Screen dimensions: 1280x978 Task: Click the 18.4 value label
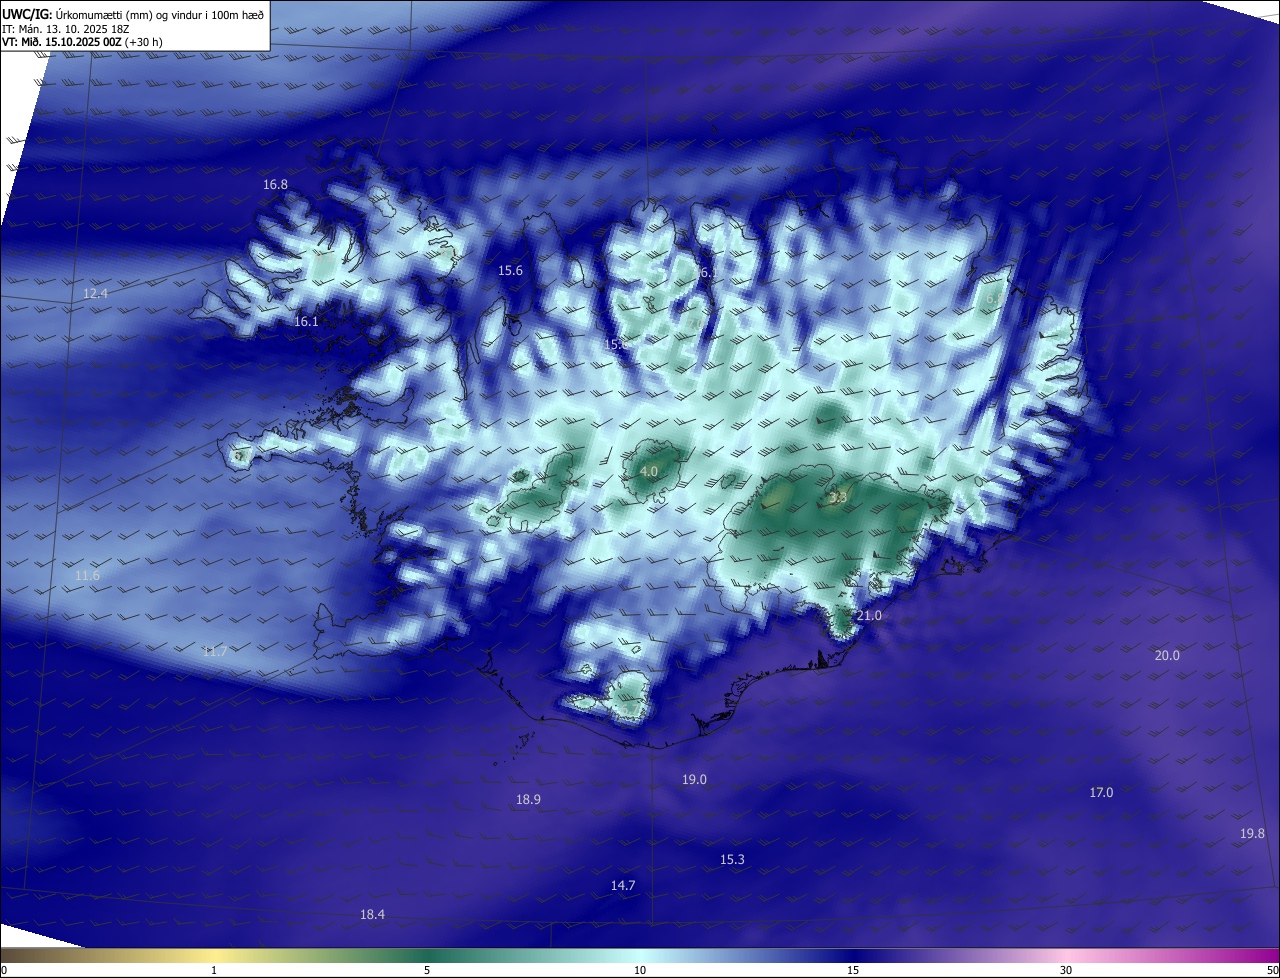(x=372, y=915)
